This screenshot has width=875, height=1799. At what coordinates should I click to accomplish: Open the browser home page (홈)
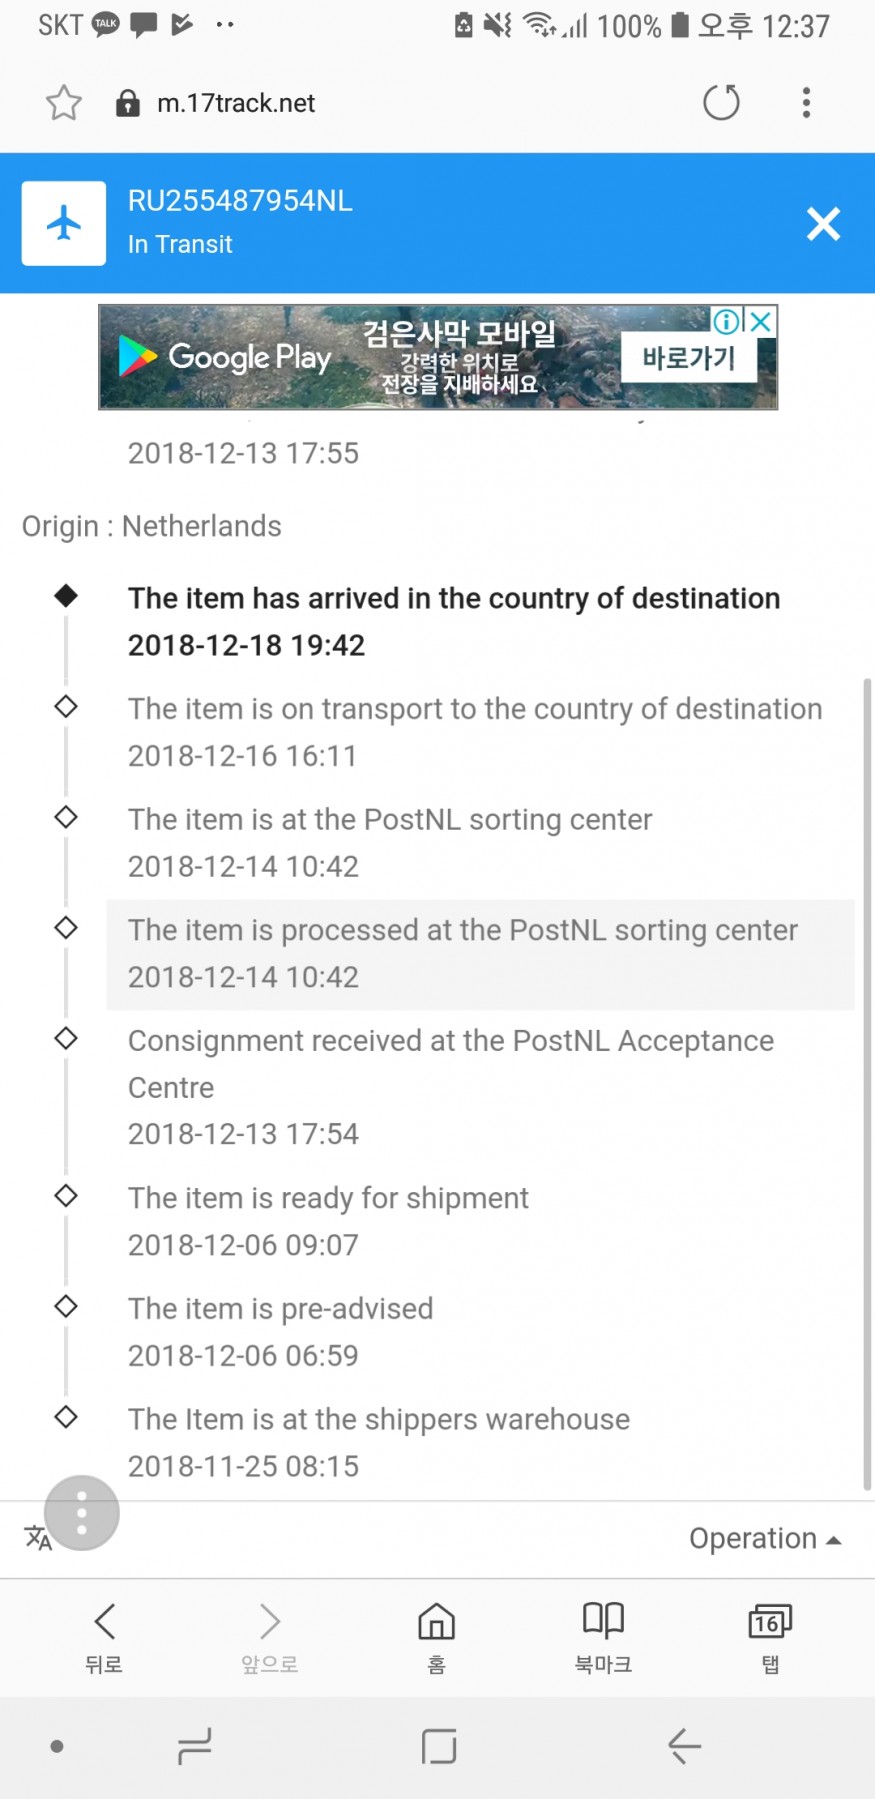(436, 1636)
